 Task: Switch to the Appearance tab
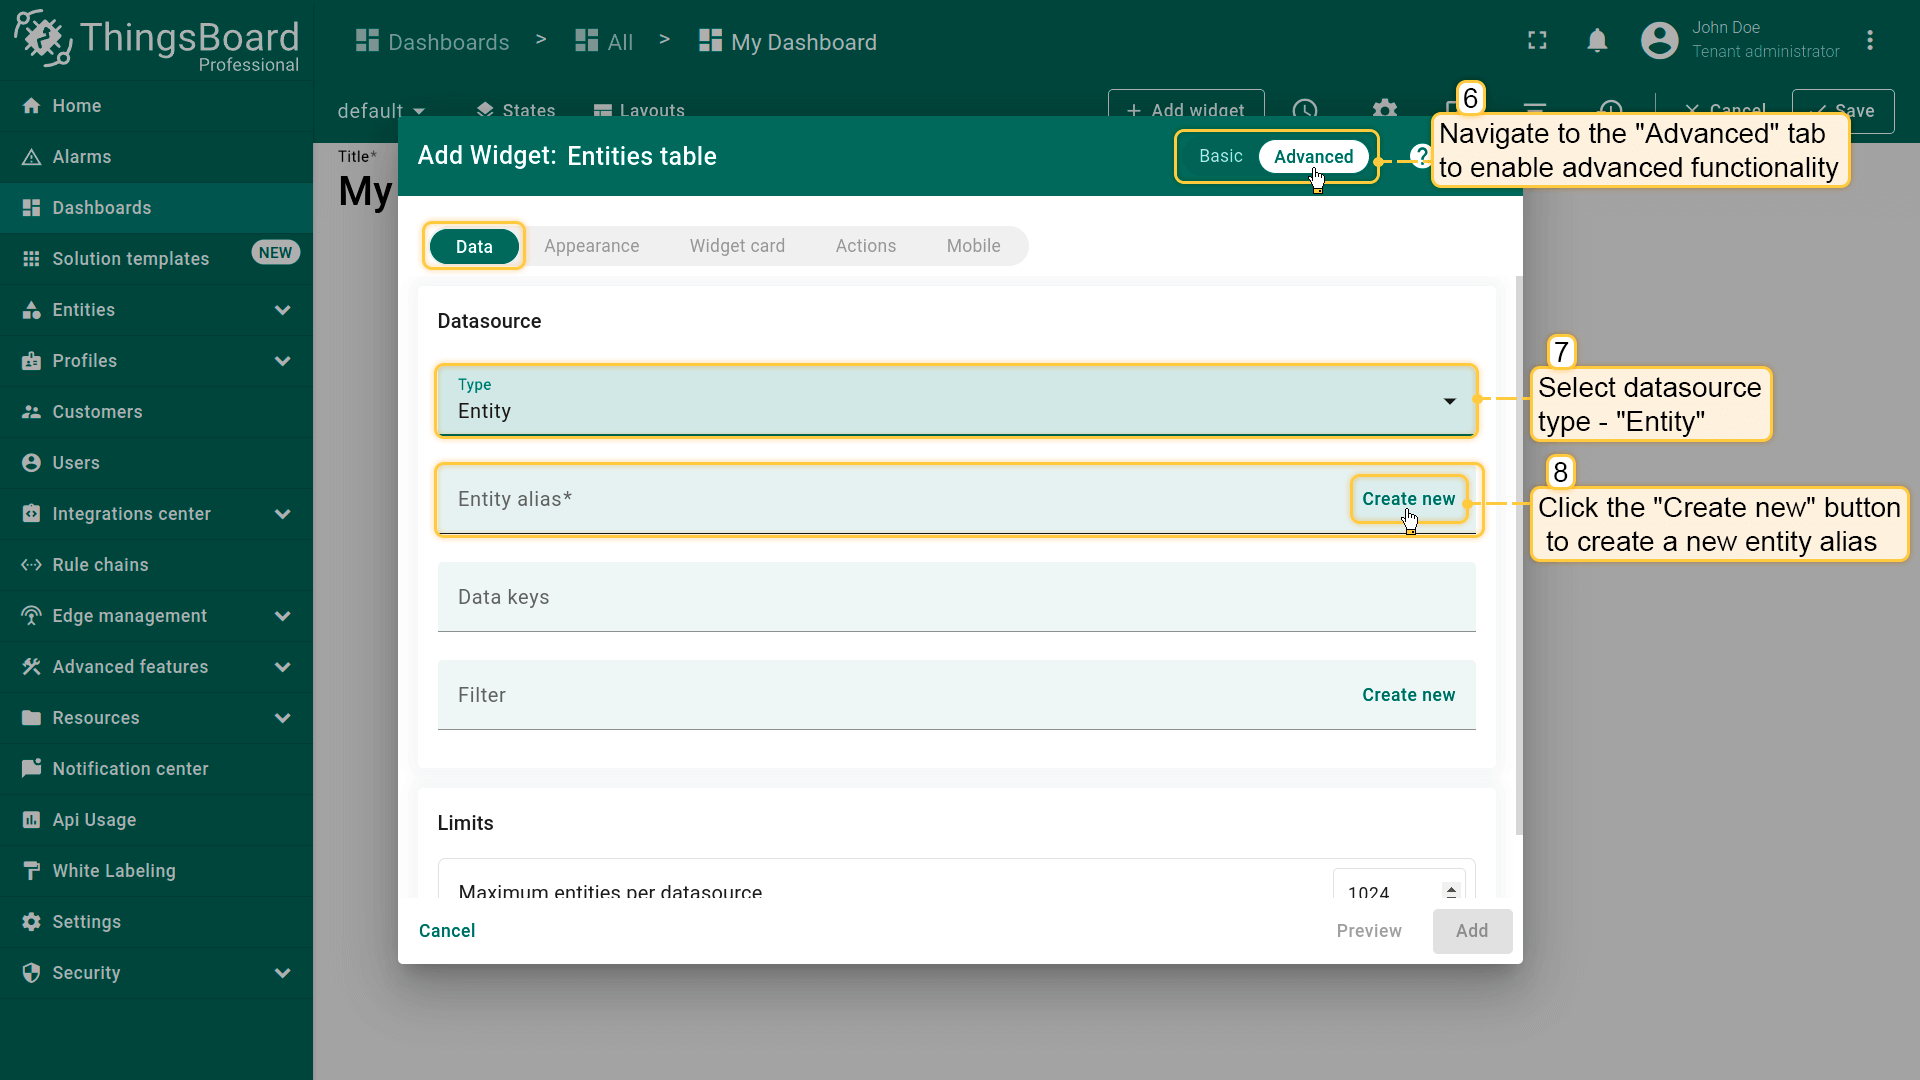(x=591, y=246)
